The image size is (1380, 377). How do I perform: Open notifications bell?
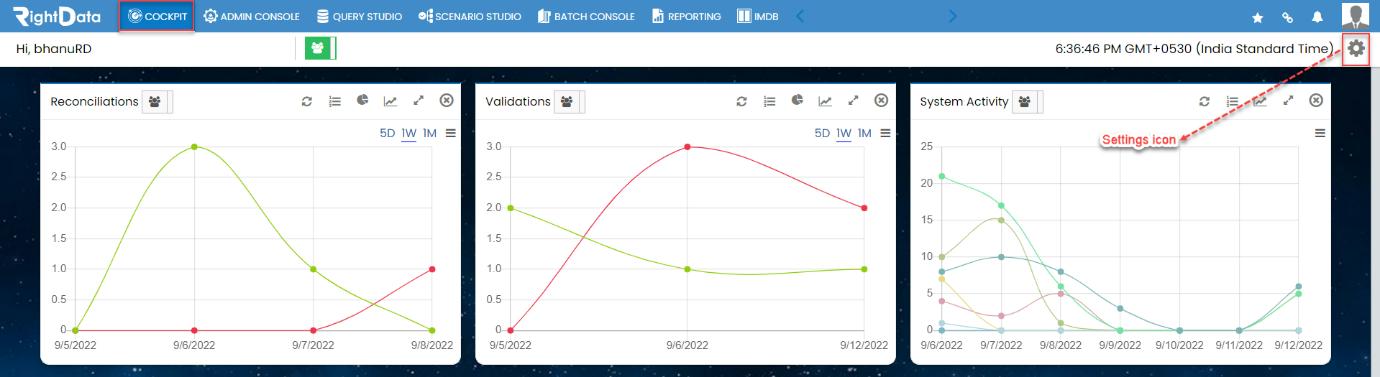(1317, 17)
